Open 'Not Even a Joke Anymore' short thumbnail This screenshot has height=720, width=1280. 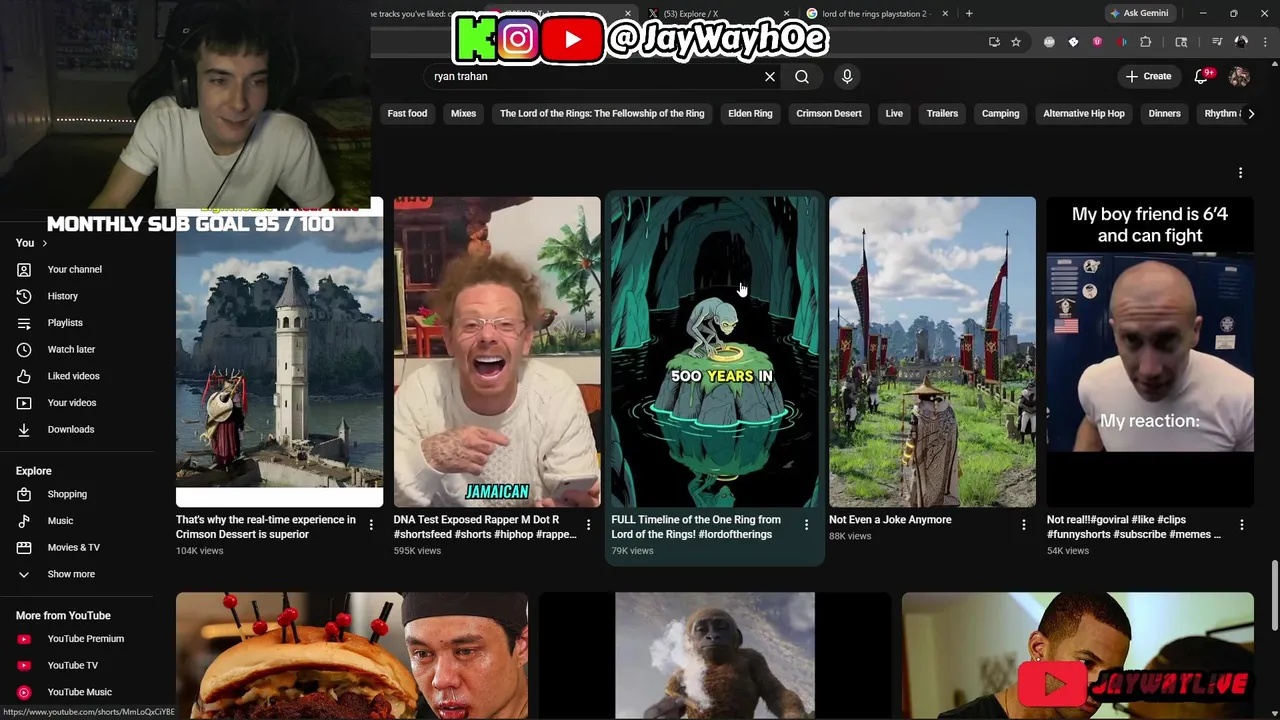932,351
